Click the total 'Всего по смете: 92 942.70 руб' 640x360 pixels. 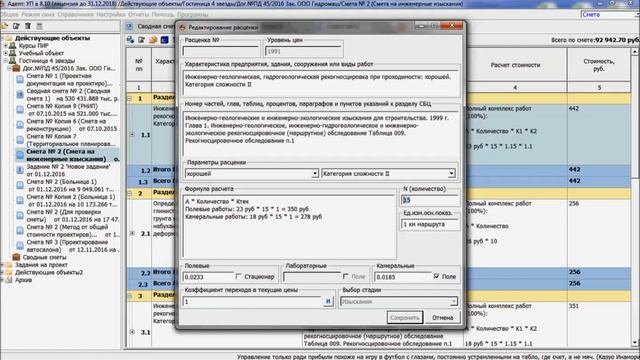point(595,40)
